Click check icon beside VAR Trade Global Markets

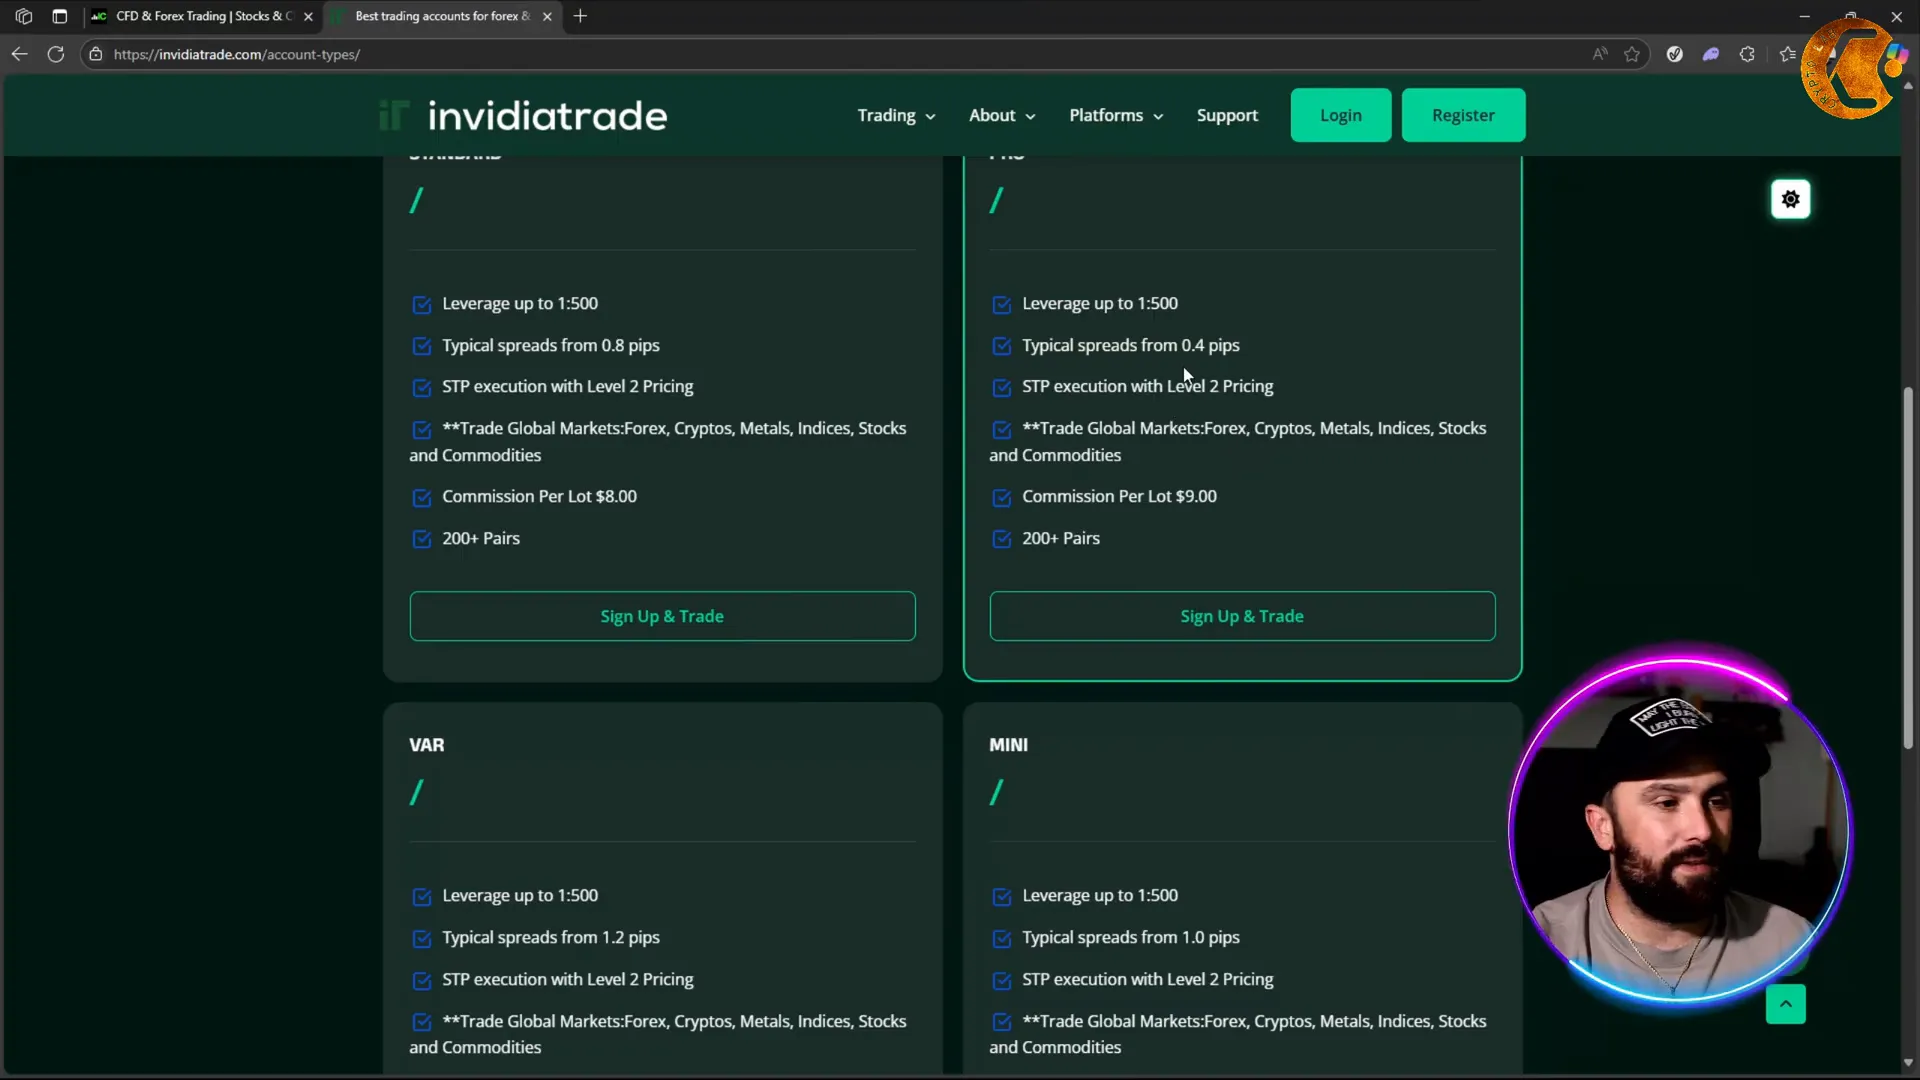(422, 1022)
